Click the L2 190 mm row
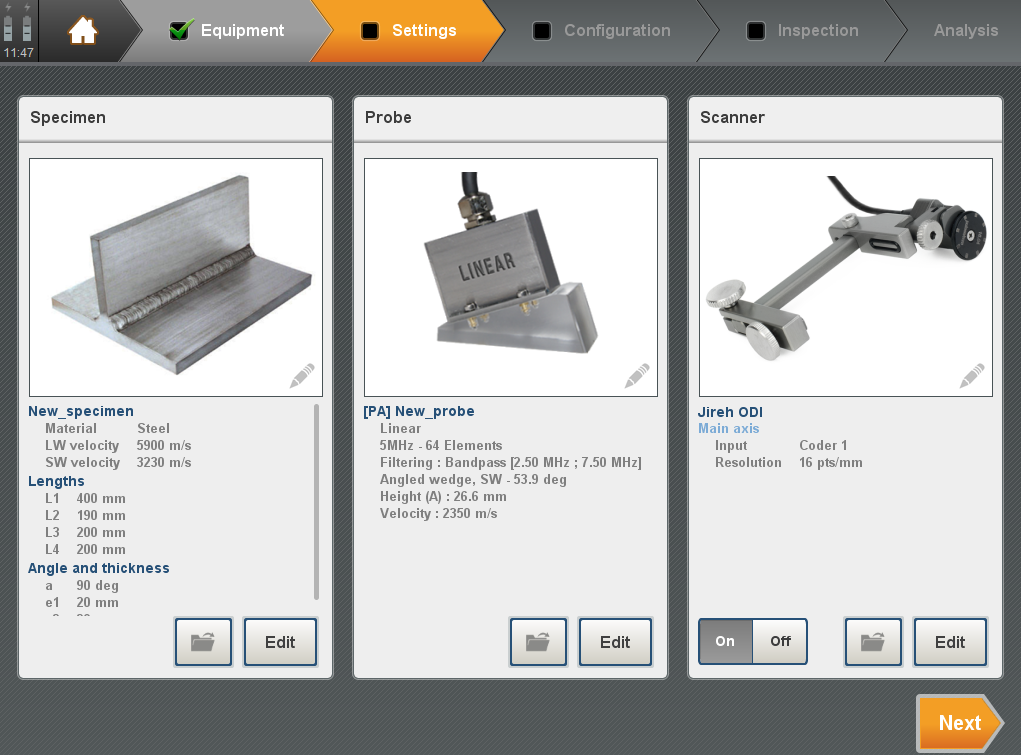Viewport: 1021px width, 755px height. [x=85, y=515]
